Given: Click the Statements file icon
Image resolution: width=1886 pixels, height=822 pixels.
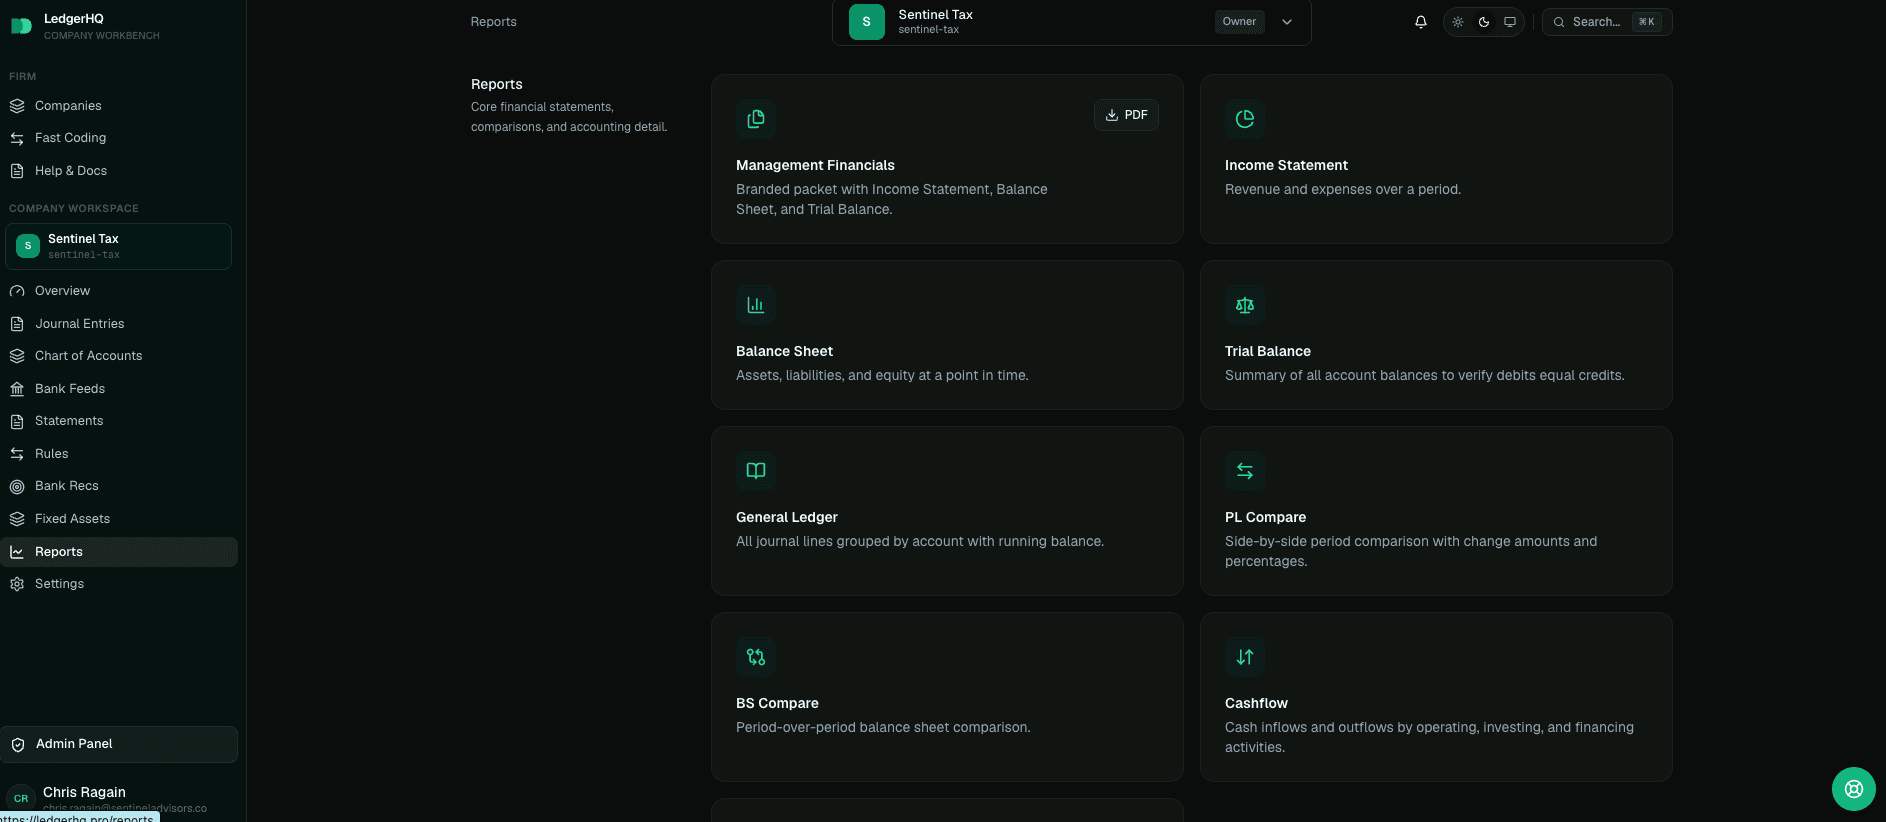Looking at the screenshot, I should pyautogui.click(x=17, y=421).
